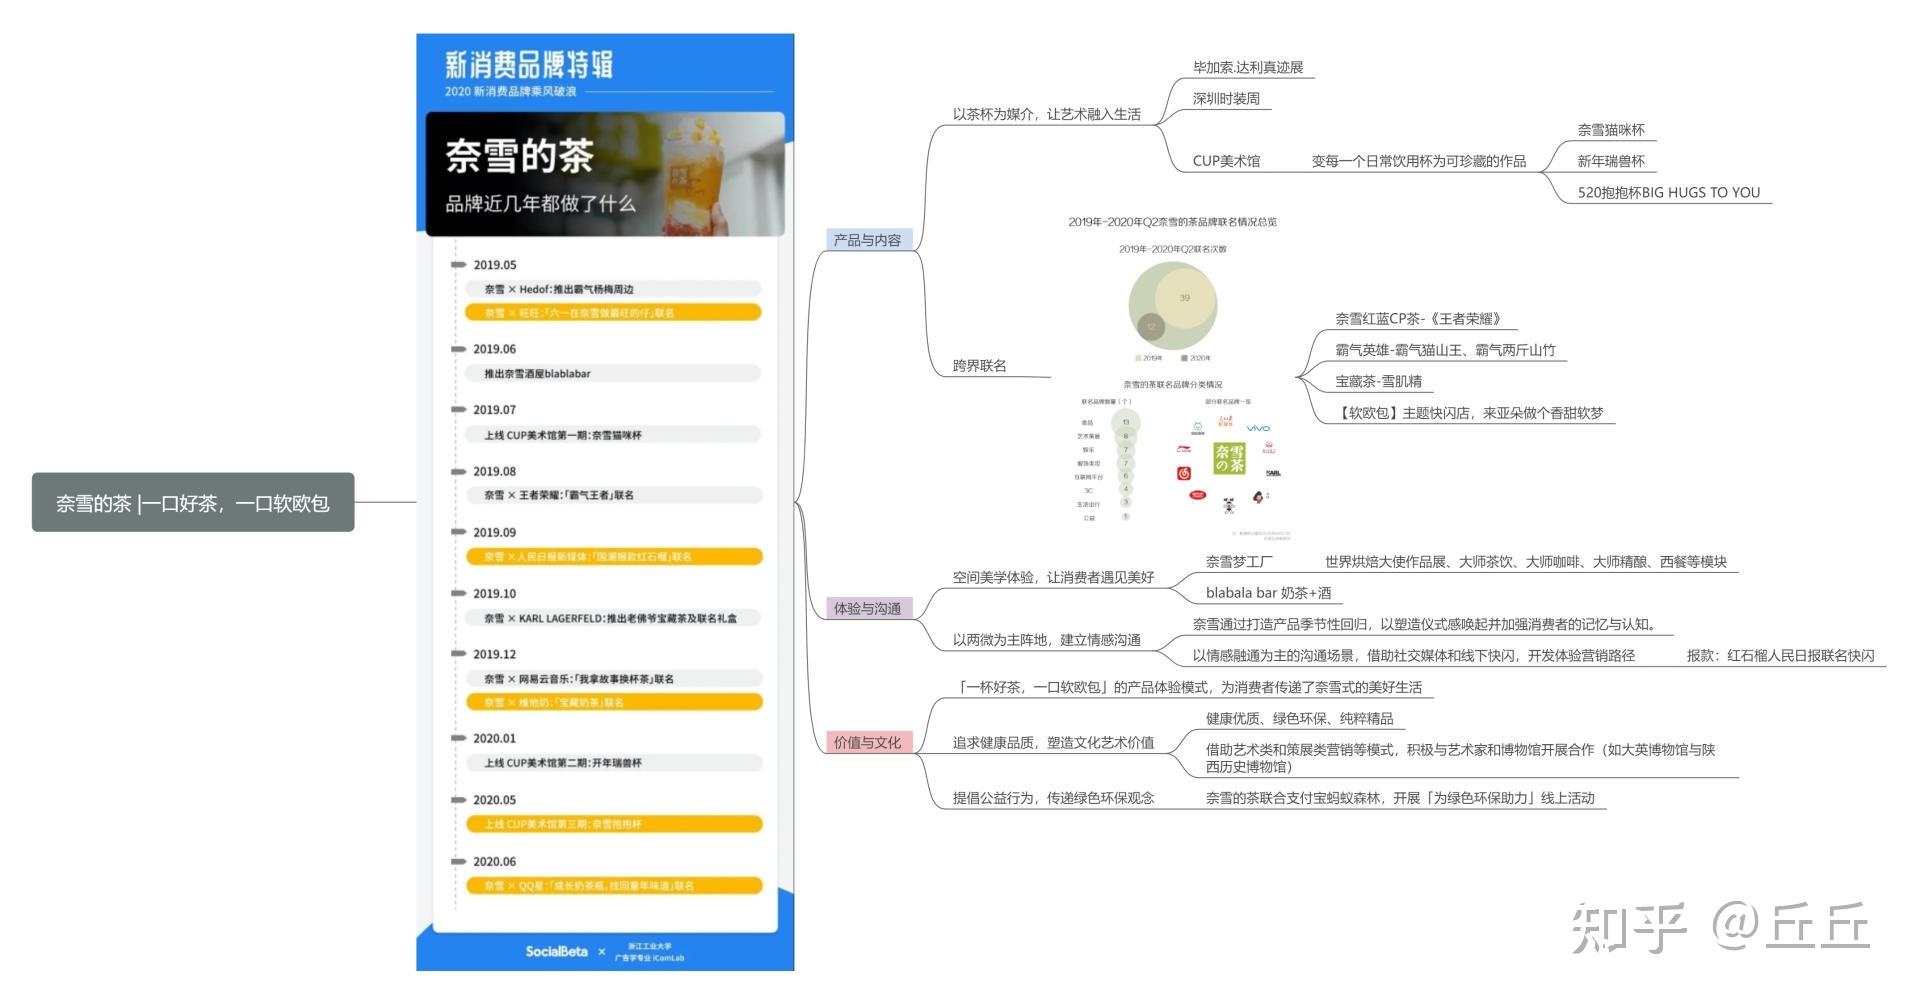The height and width of the screenshot is (1004, 1920).
Task: Click the green 奈雪の茶 logo in chart
Action: 1229,458
